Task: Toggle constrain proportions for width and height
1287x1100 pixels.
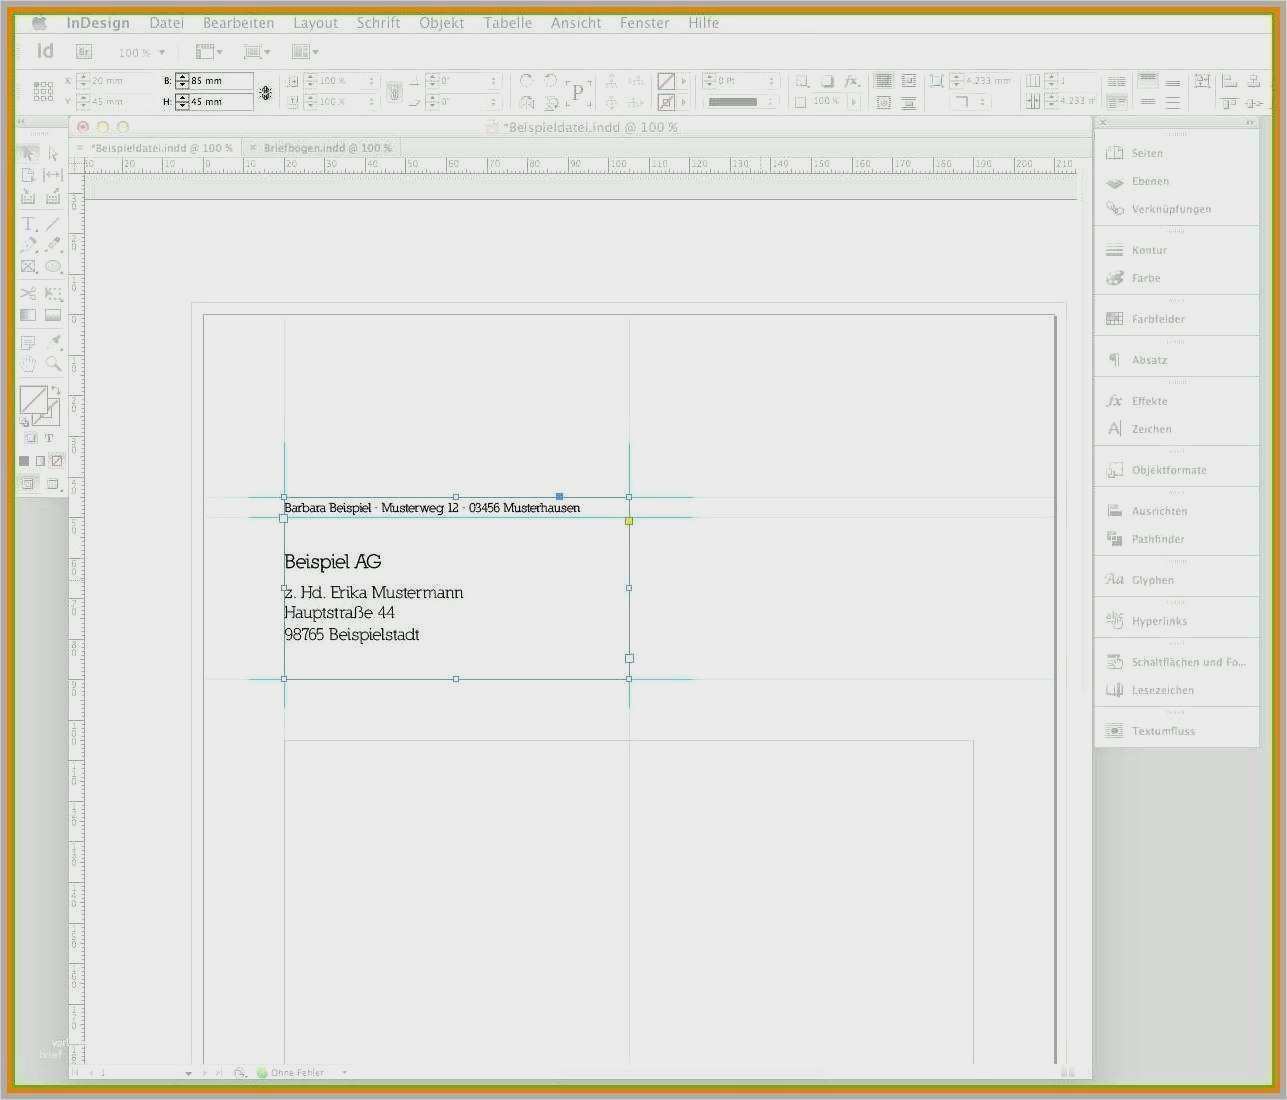Action: click(265, 92)
